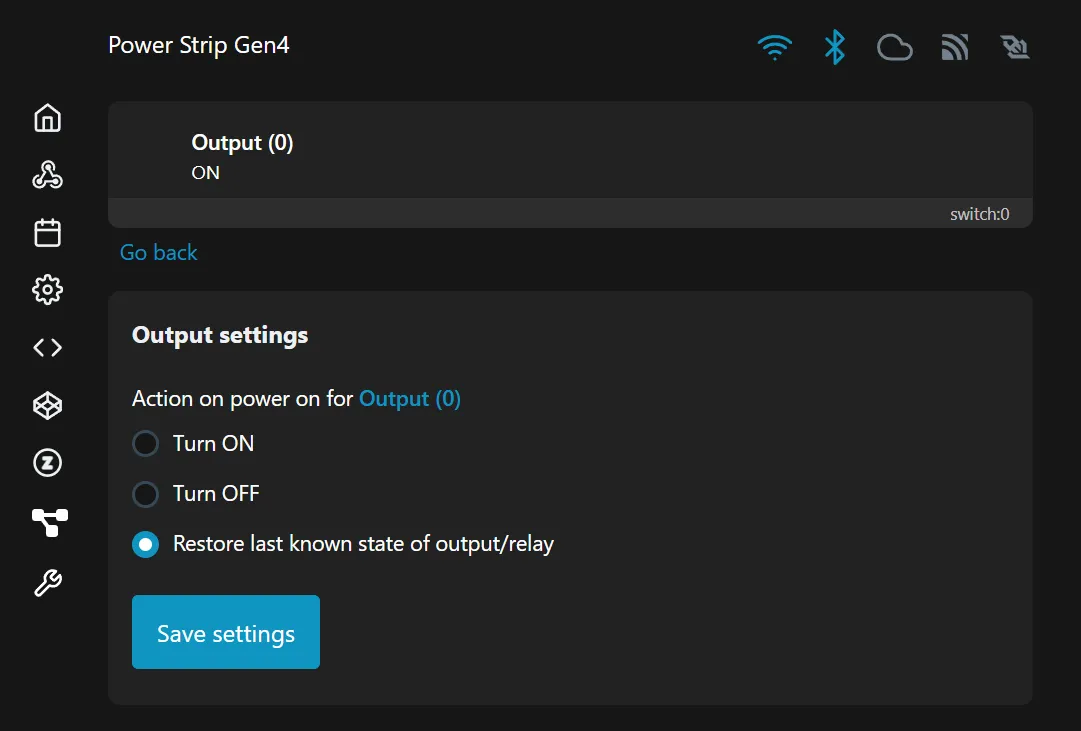Viewport: 1081px width, 731px height.
Task: Click the Output (0) card title
Action: [242, 143]
